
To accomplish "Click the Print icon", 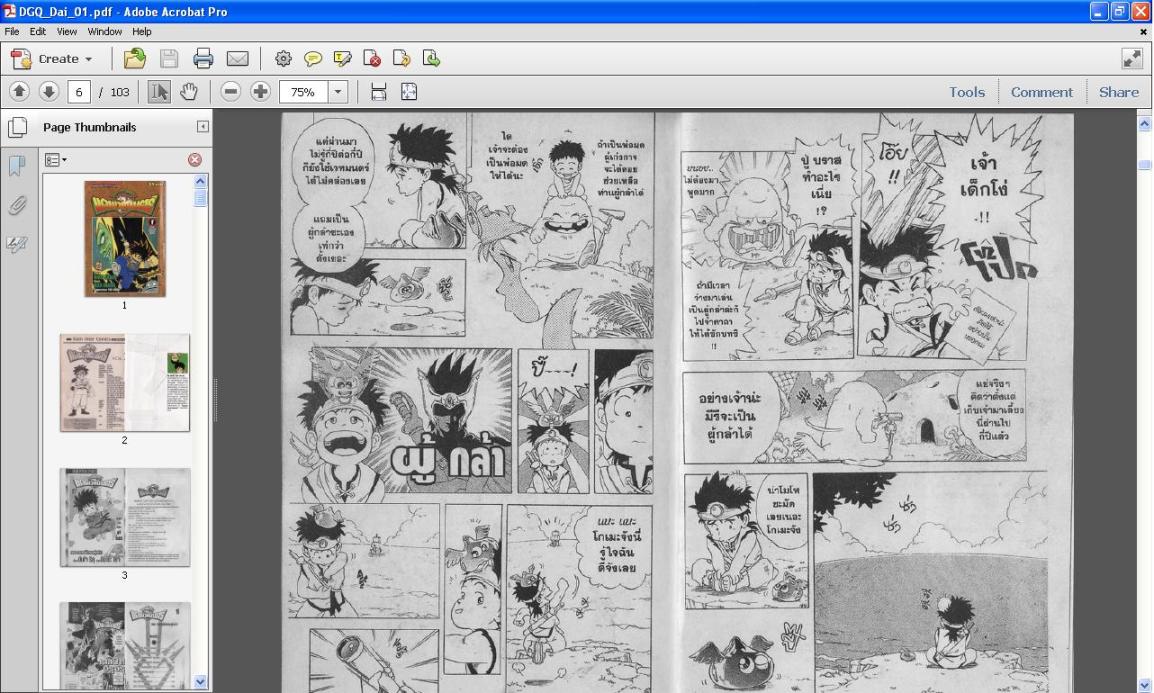I will tap(203, 59).
